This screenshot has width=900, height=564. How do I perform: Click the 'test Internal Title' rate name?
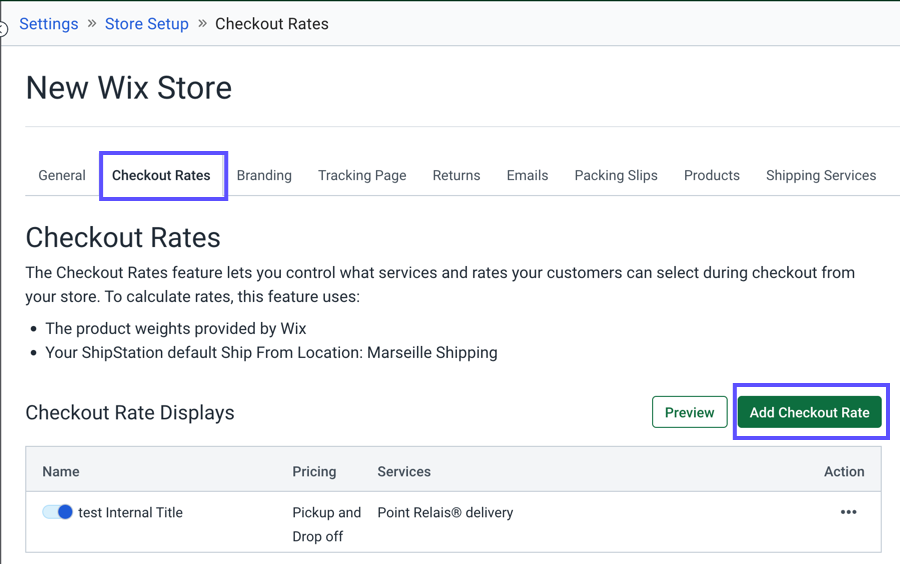click(x=130, y=512)
